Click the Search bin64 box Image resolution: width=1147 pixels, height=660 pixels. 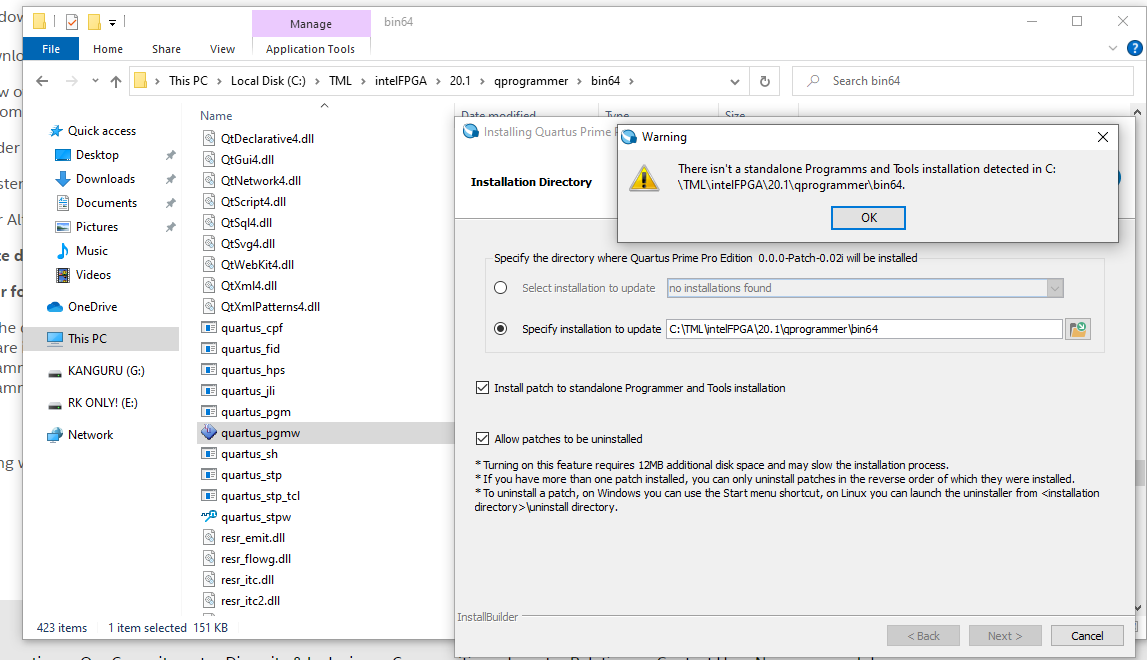coord(963,81)
